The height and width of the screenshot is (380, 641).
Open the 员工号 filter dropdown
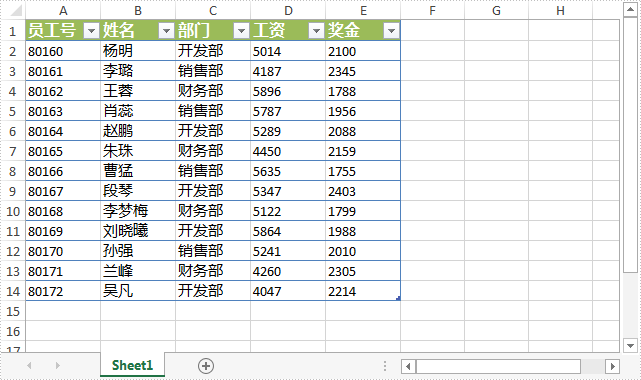tap(92, 31)
